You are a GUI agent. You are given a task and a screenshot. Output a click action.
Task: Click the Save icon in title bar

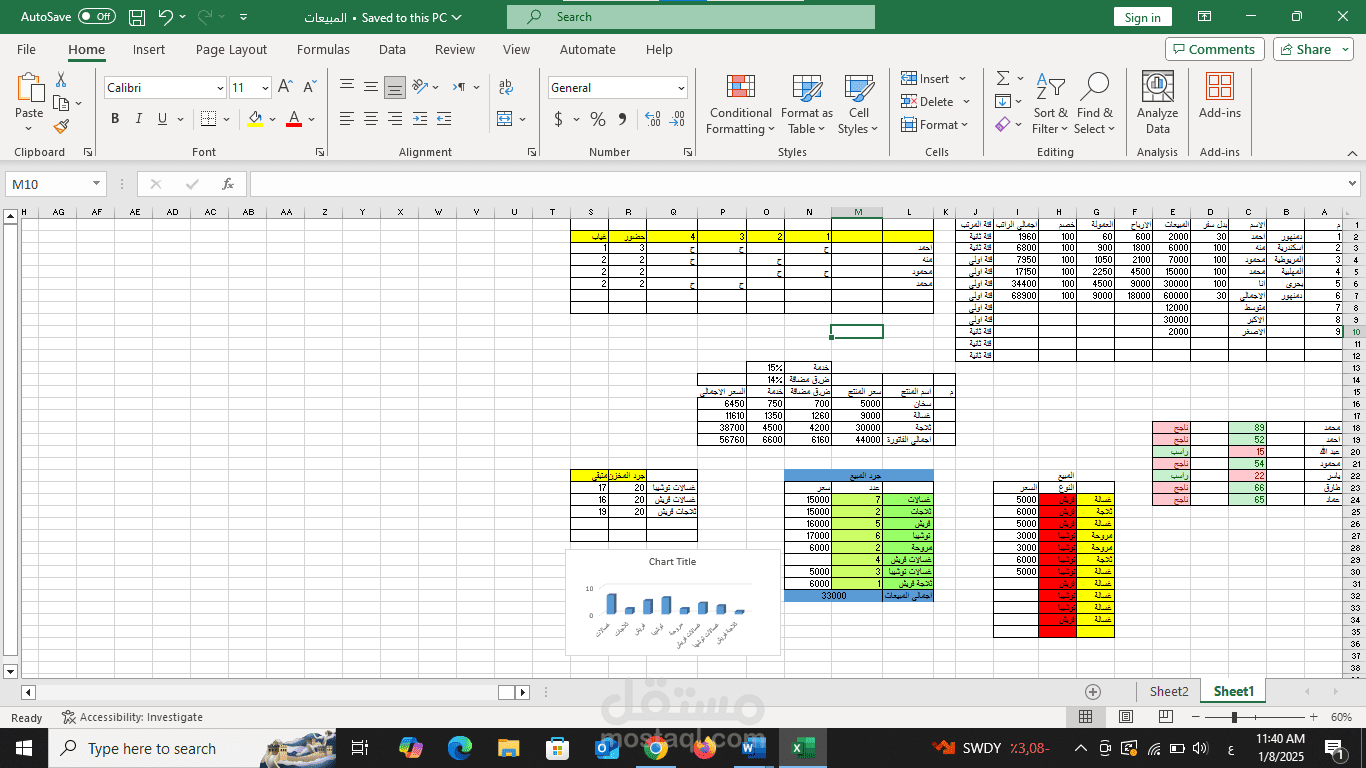(137, 17)
